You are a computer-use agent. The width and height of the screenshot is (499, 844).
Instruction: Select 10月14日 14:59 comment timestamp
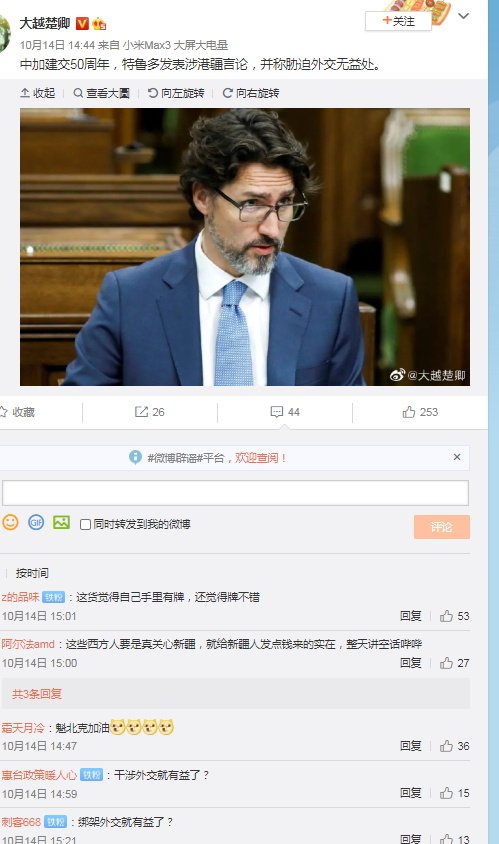click(x=39, y=794)
